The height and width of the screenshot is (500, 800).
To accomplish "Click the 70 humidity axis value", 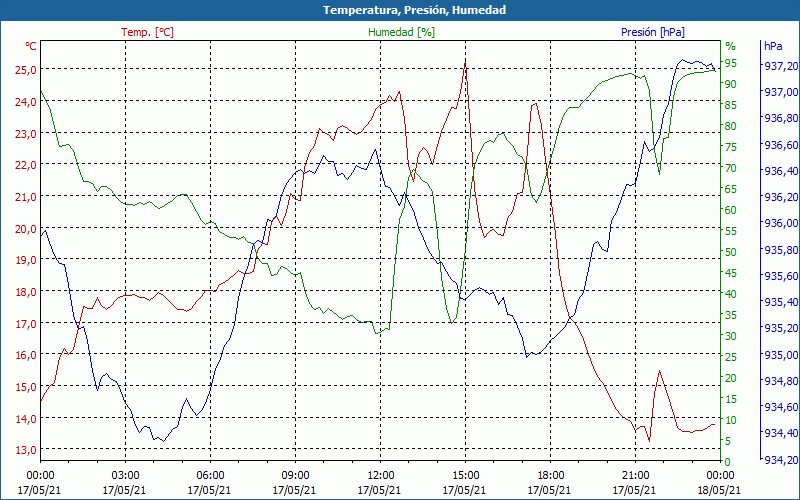I will pos(731,168).
